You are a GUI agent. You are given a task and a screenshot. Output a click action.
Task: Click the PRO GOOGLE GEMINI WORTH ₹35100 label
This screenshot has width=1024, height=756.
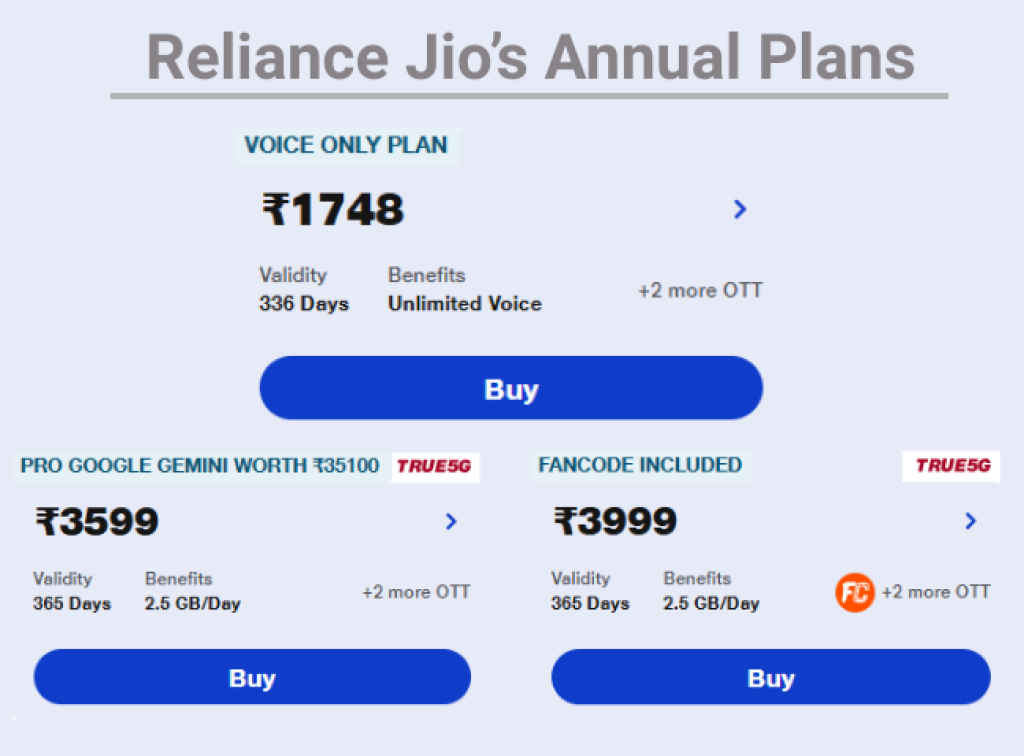pos(200,466)
